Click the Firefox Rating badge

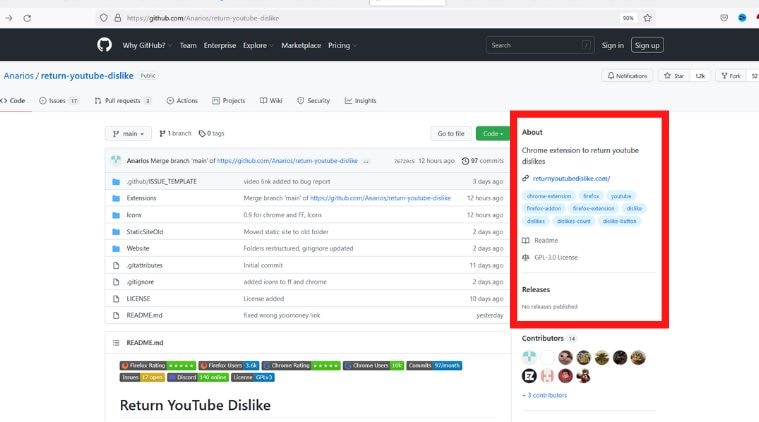(158, 365)
